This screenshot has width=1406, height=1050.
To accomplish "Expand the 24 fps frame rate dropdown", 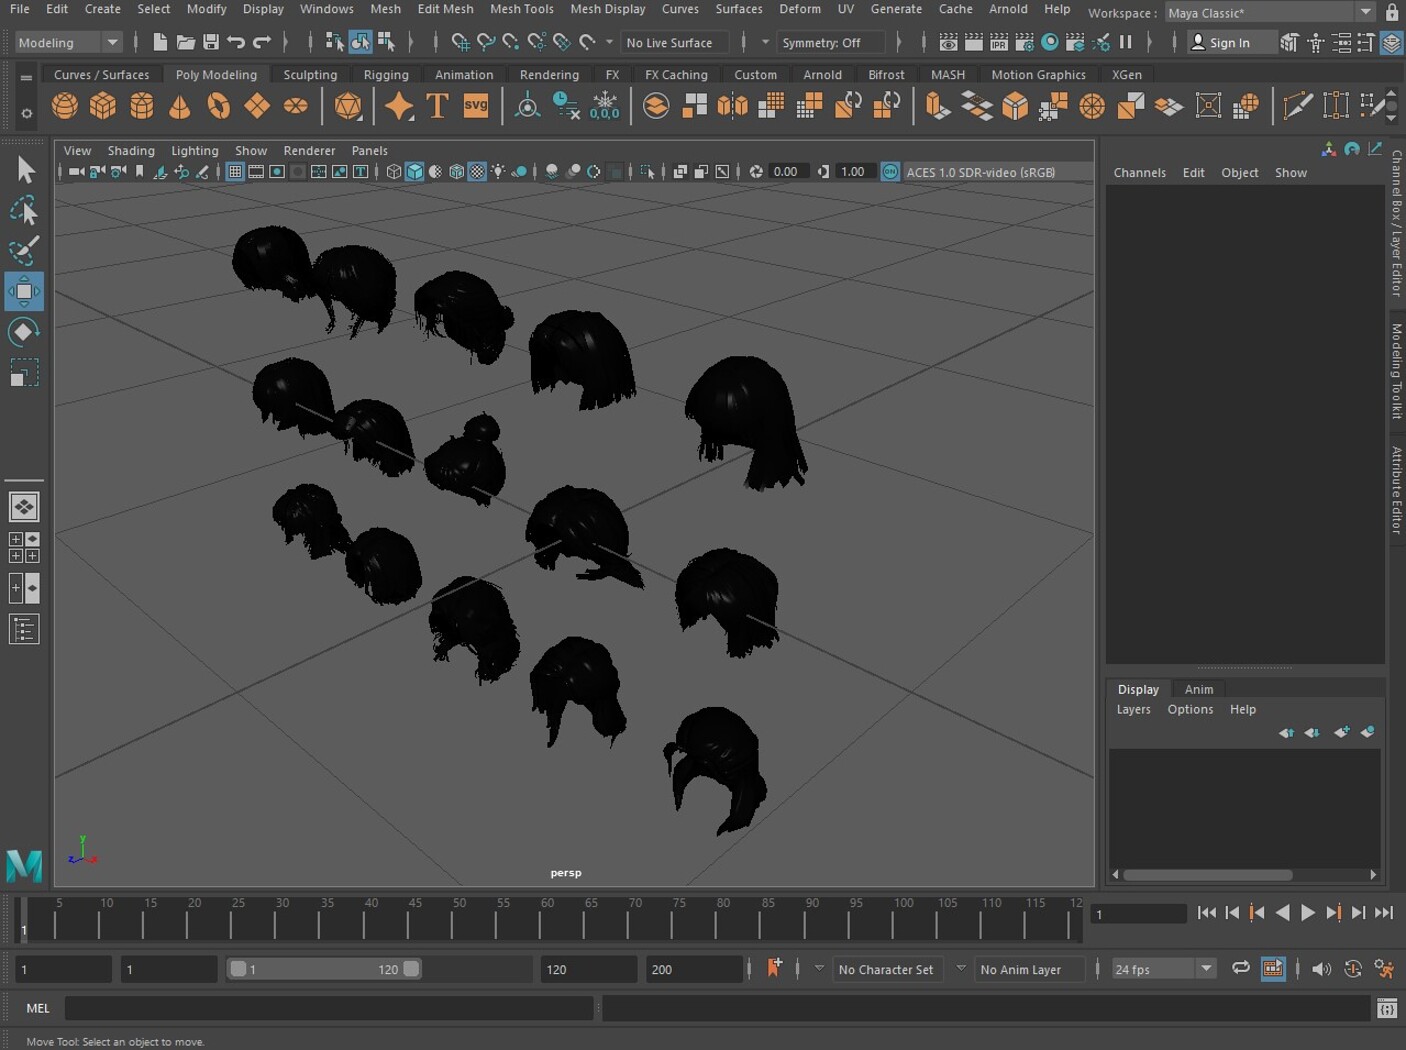I will (1206, 969).
